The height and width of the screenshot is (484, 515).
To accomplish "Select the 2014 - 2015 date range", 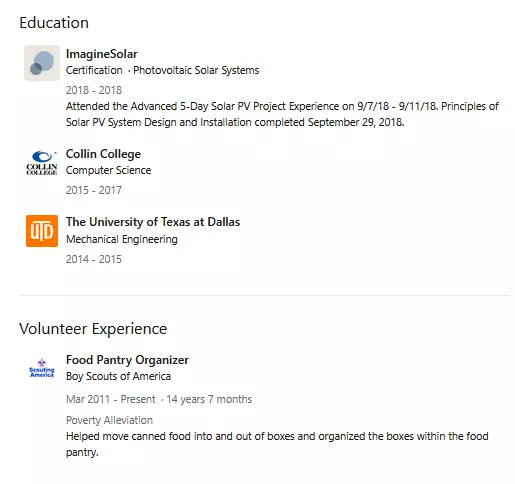I will [x=94, y=259].
